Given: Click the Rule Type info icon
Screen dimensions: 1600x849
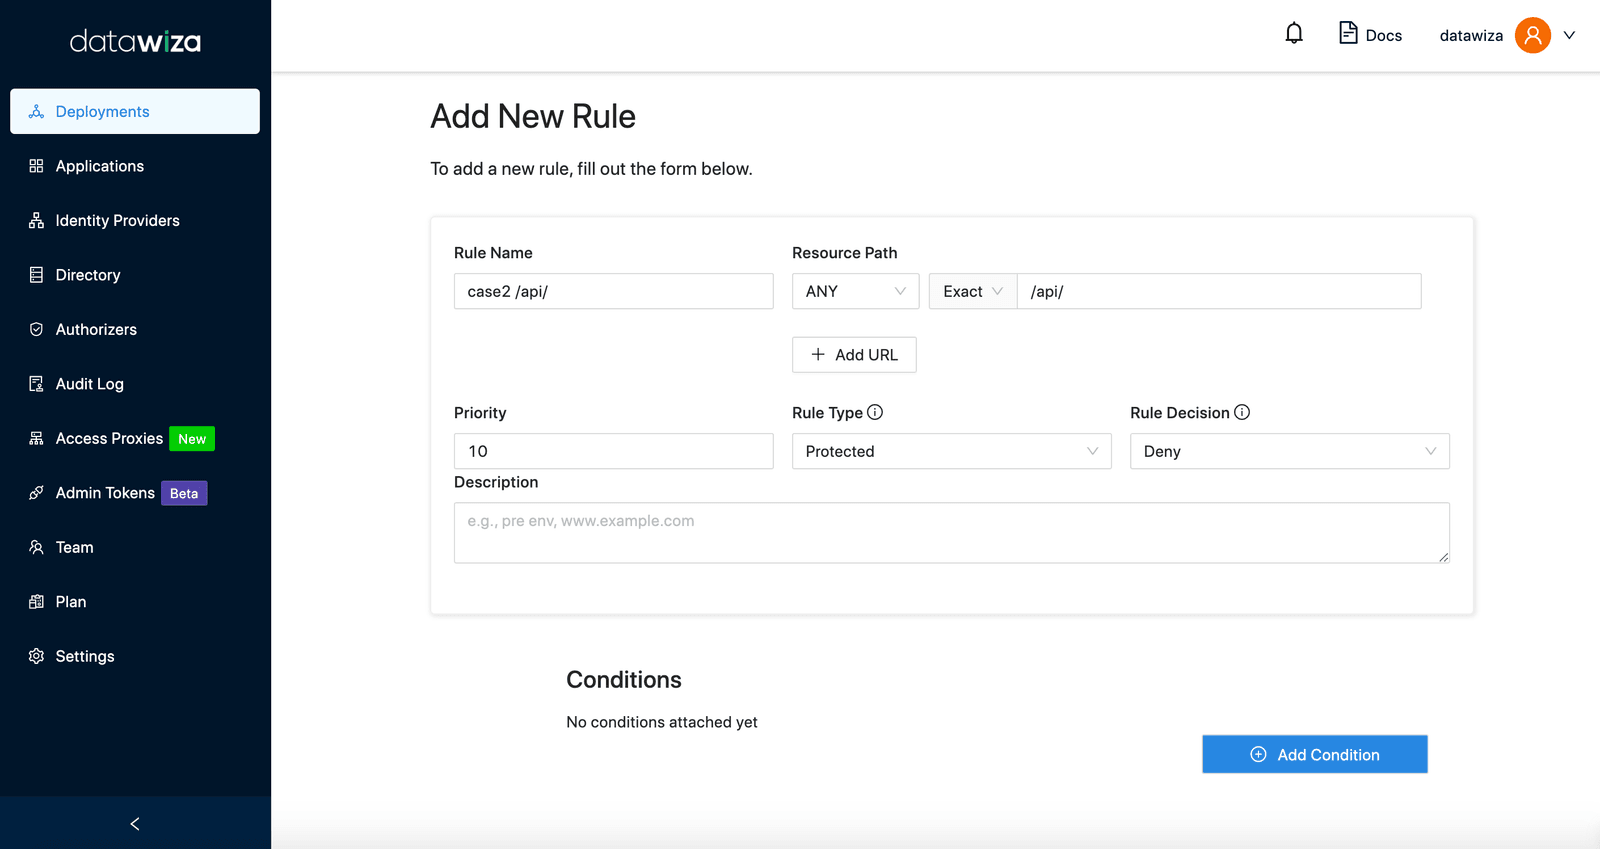Looking at the screenshot, I should click(875, 412).
